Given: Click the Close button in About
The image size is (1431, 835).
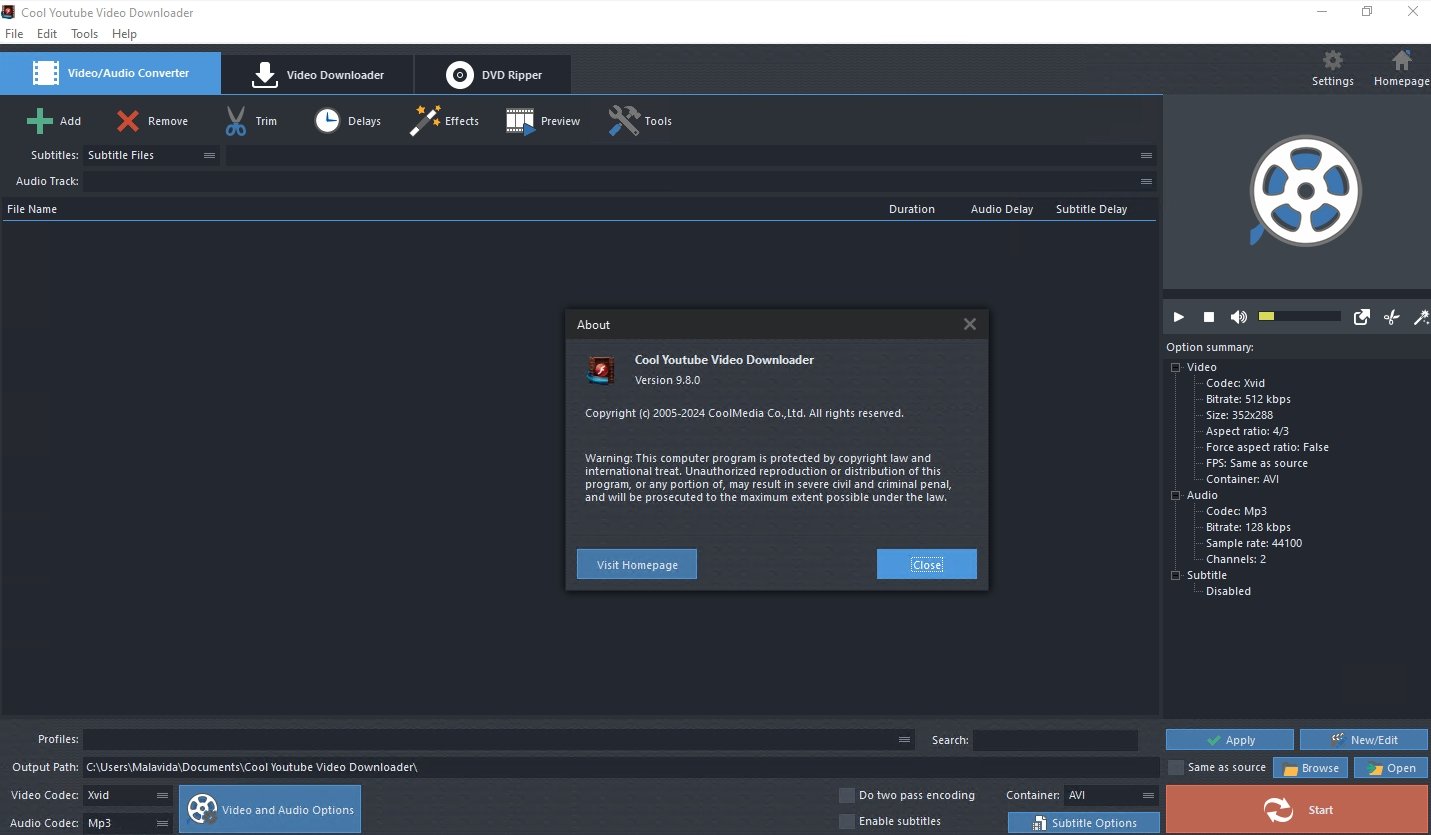Looking at the screenshot, I should click(927, 564).
